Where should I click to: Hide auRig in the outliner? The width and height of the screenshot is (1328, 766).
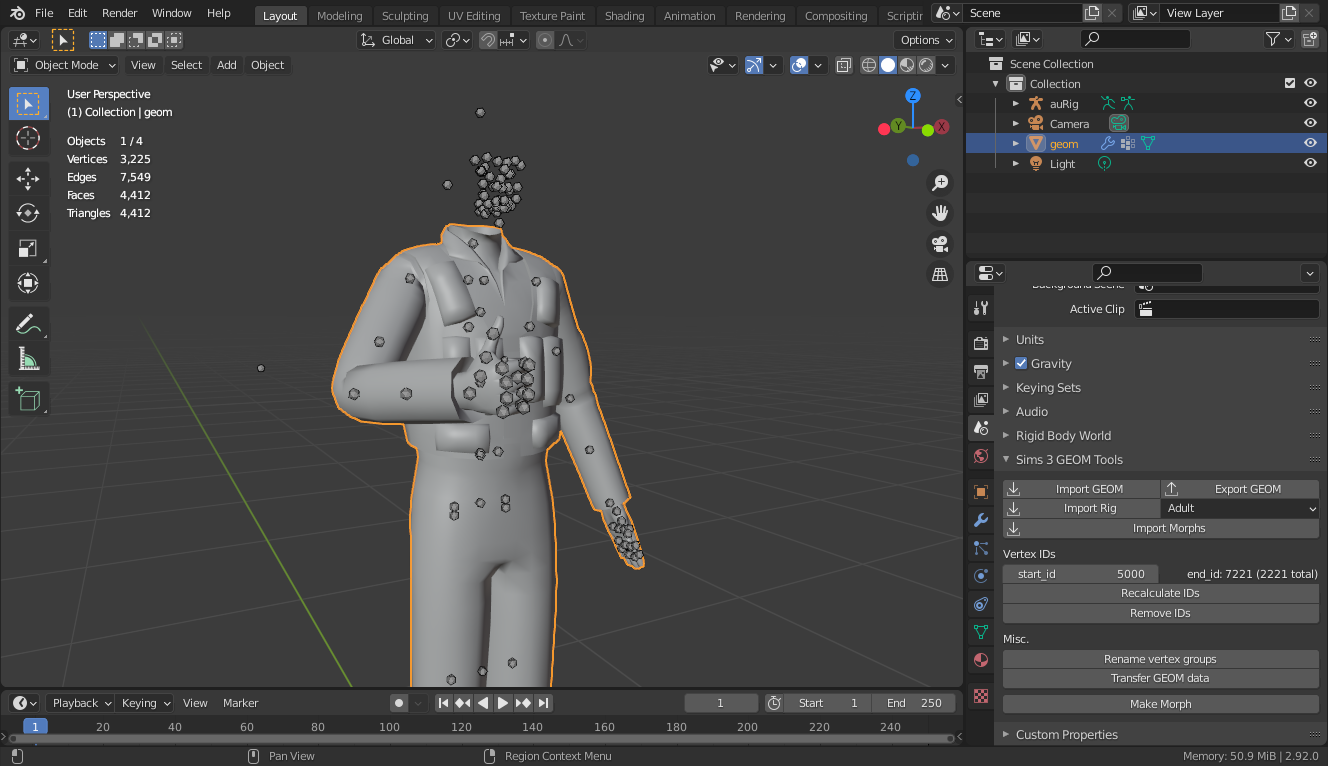click(x=1310, y=103)
